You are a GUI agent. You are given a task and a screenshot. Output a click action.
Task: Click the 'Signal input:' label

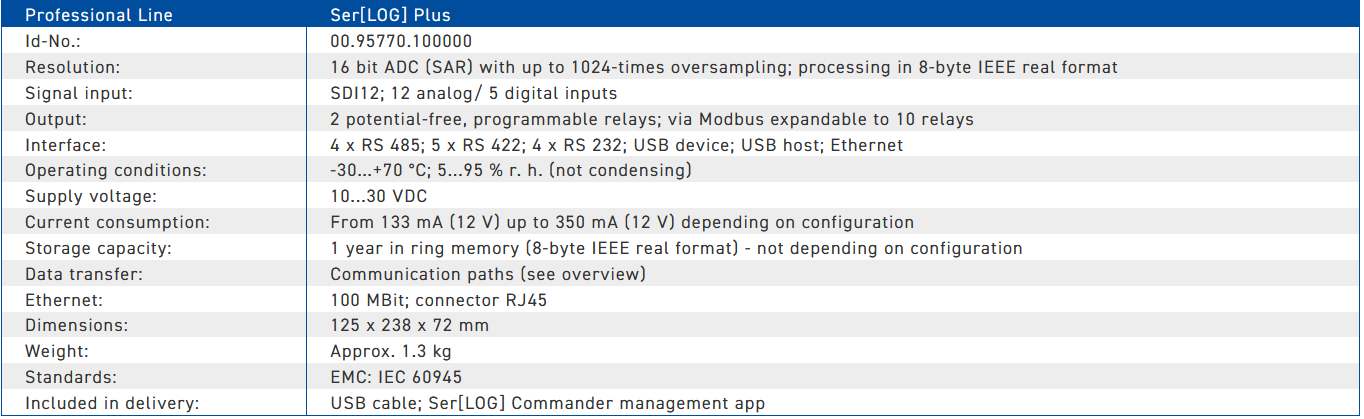tap(79, 94)
